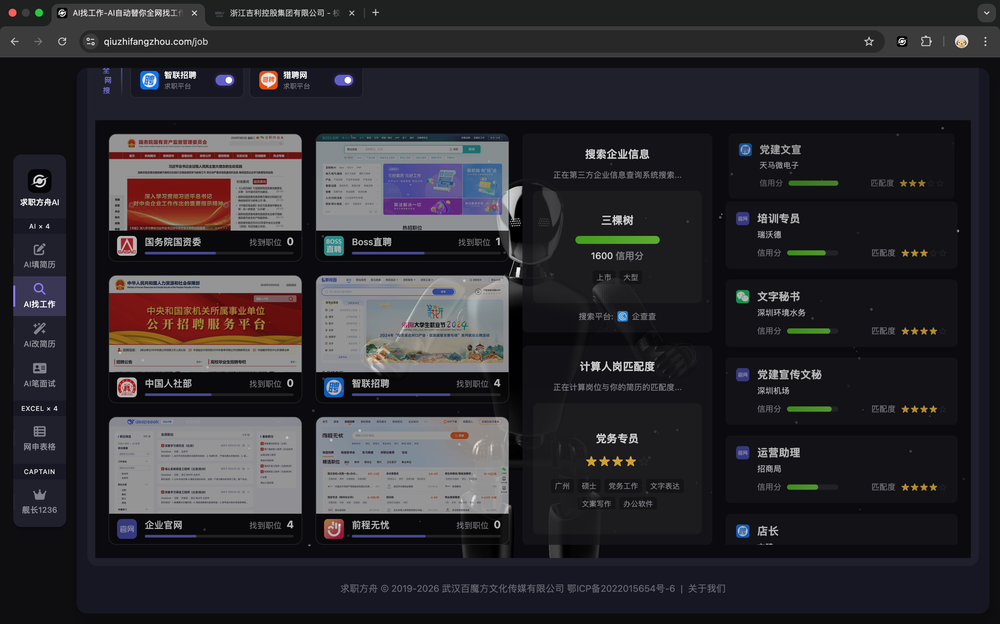1000x624 pixels.
Task: Open a new browser tab
Action: (x=376, y=13)
